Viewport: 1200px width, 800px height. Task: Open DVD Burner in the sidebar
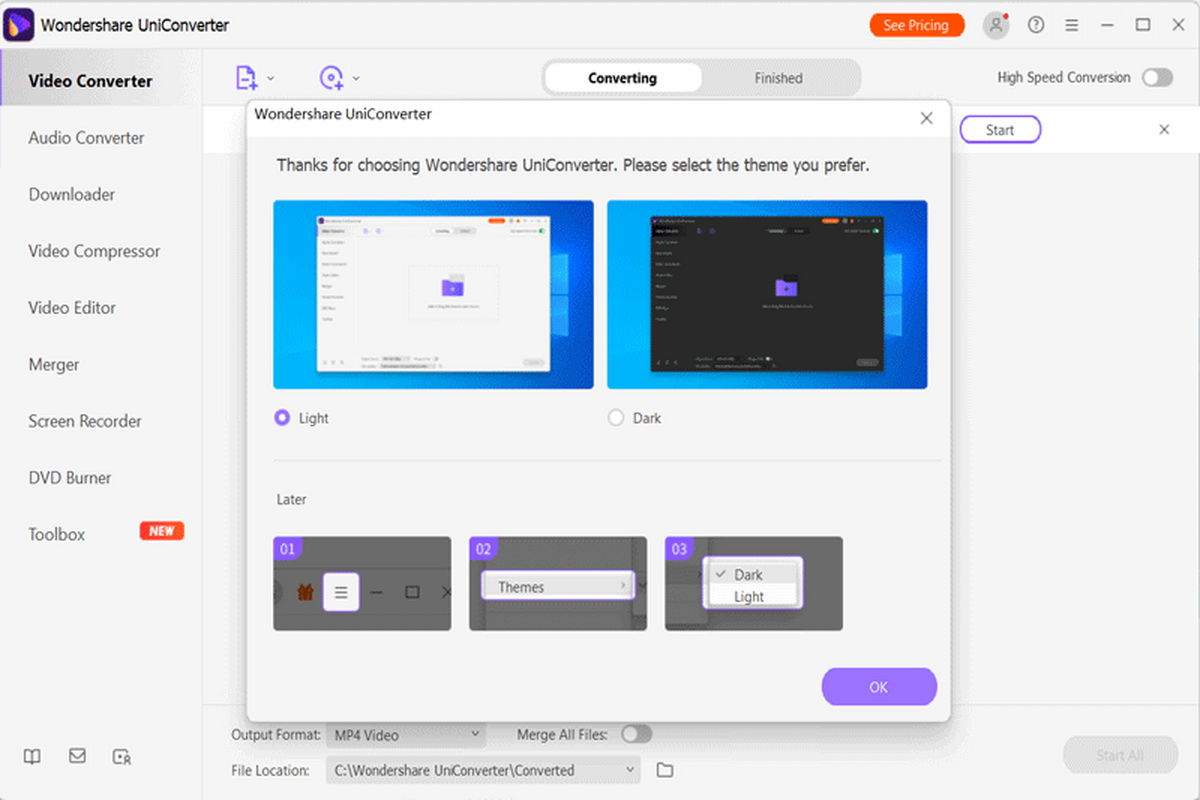coord(70,478)
